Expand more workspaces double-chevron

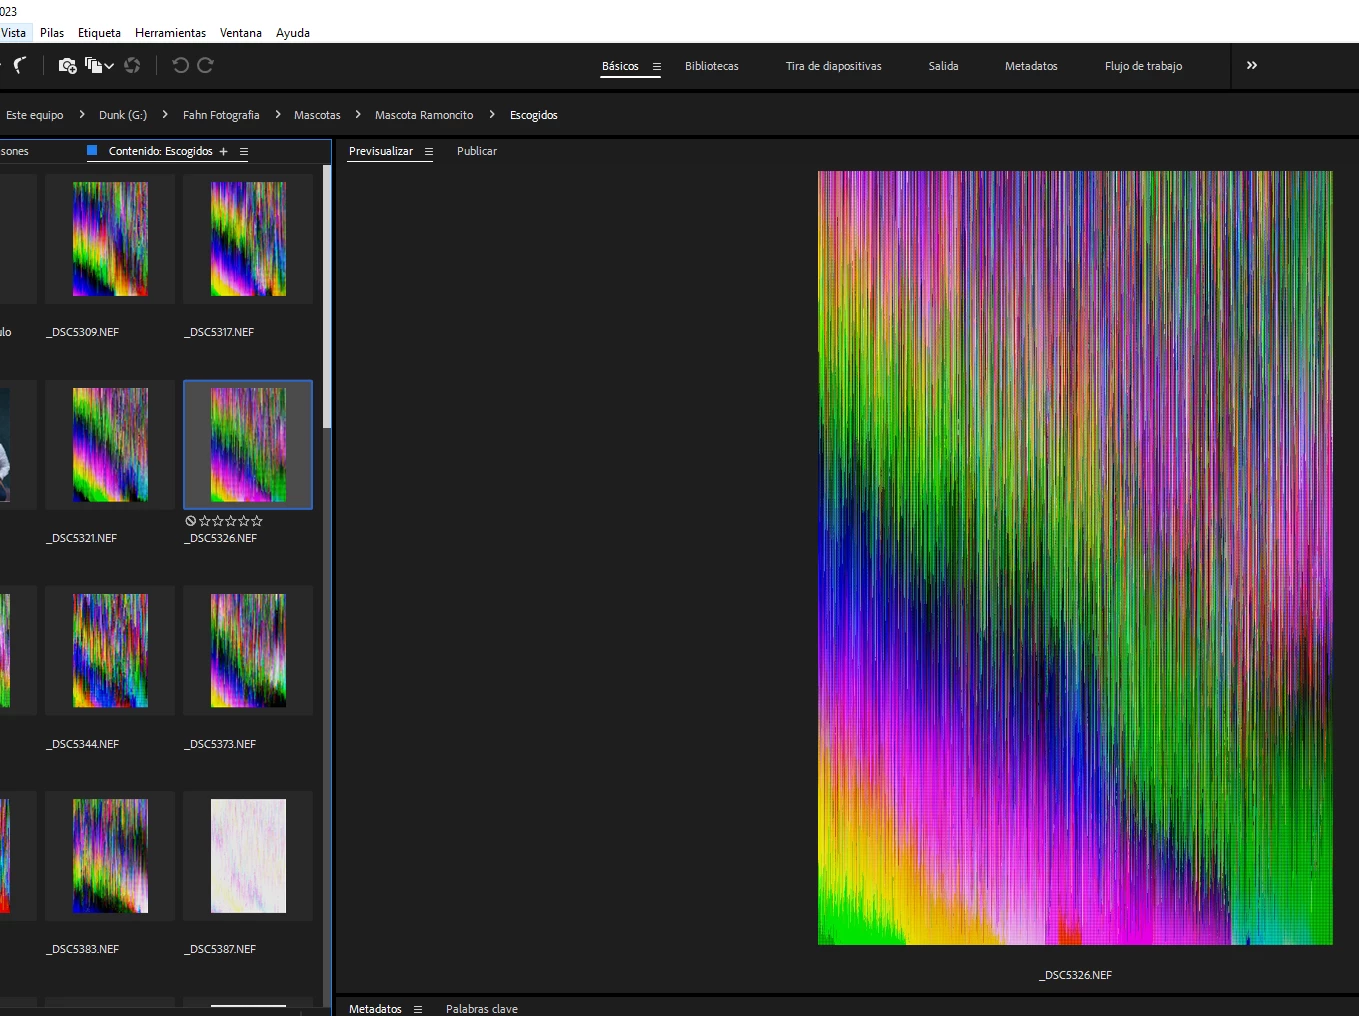1252,65
